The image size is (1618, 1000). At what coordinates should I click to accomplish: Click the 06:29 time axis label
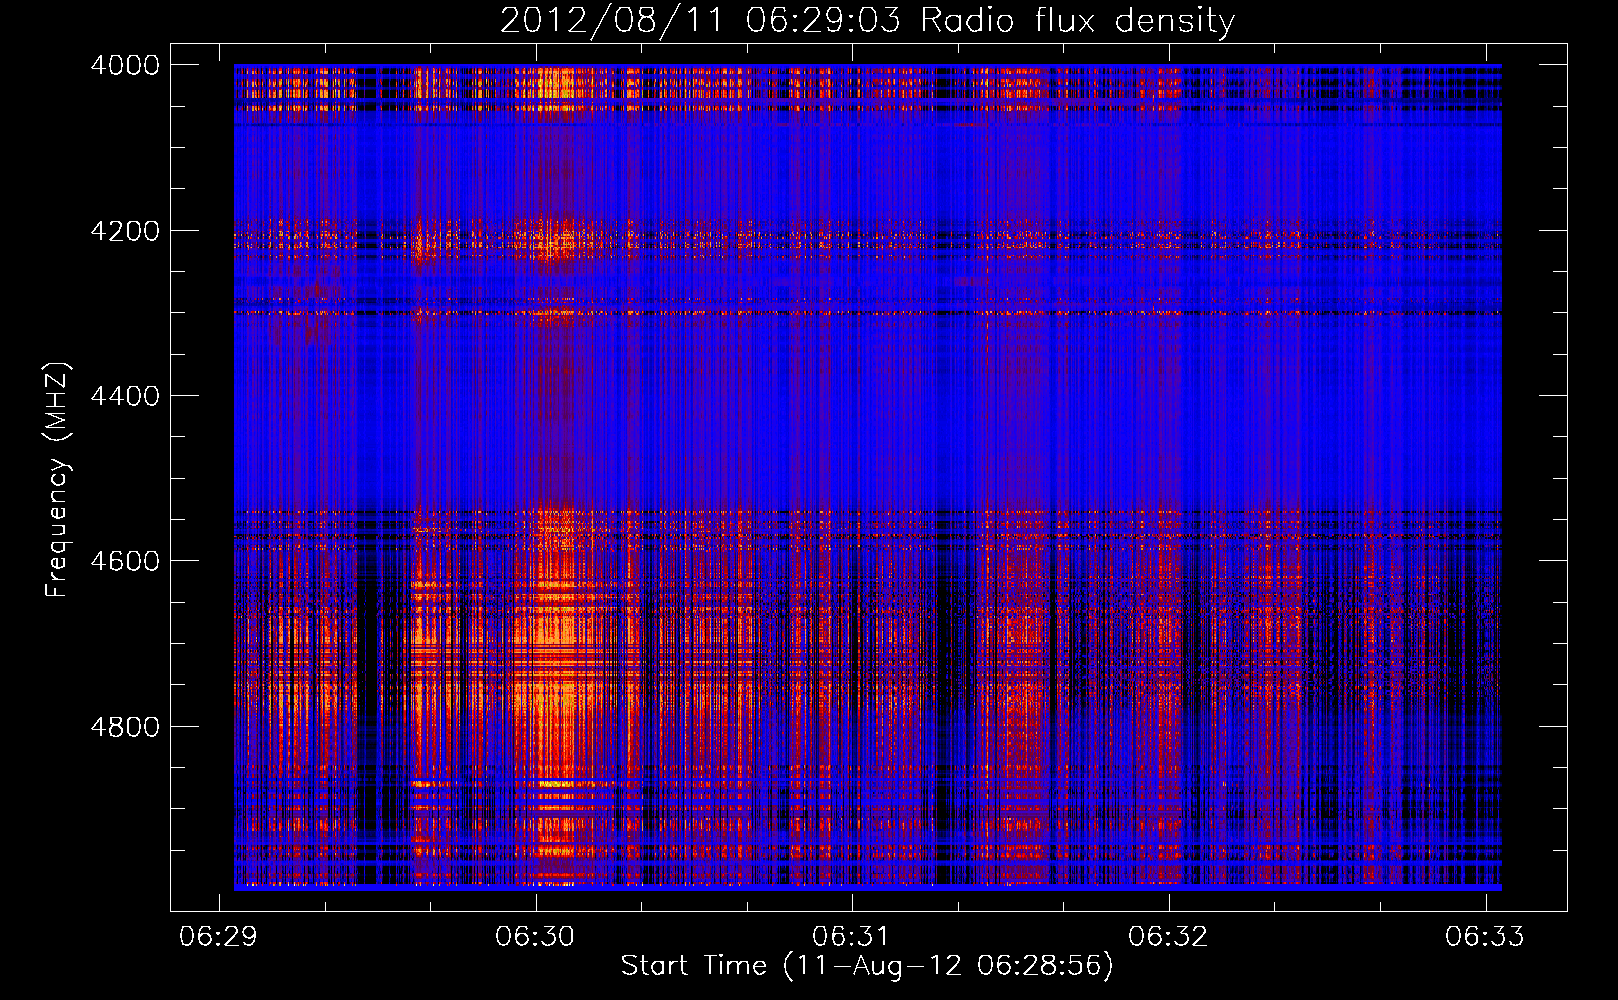click(218, 936)
